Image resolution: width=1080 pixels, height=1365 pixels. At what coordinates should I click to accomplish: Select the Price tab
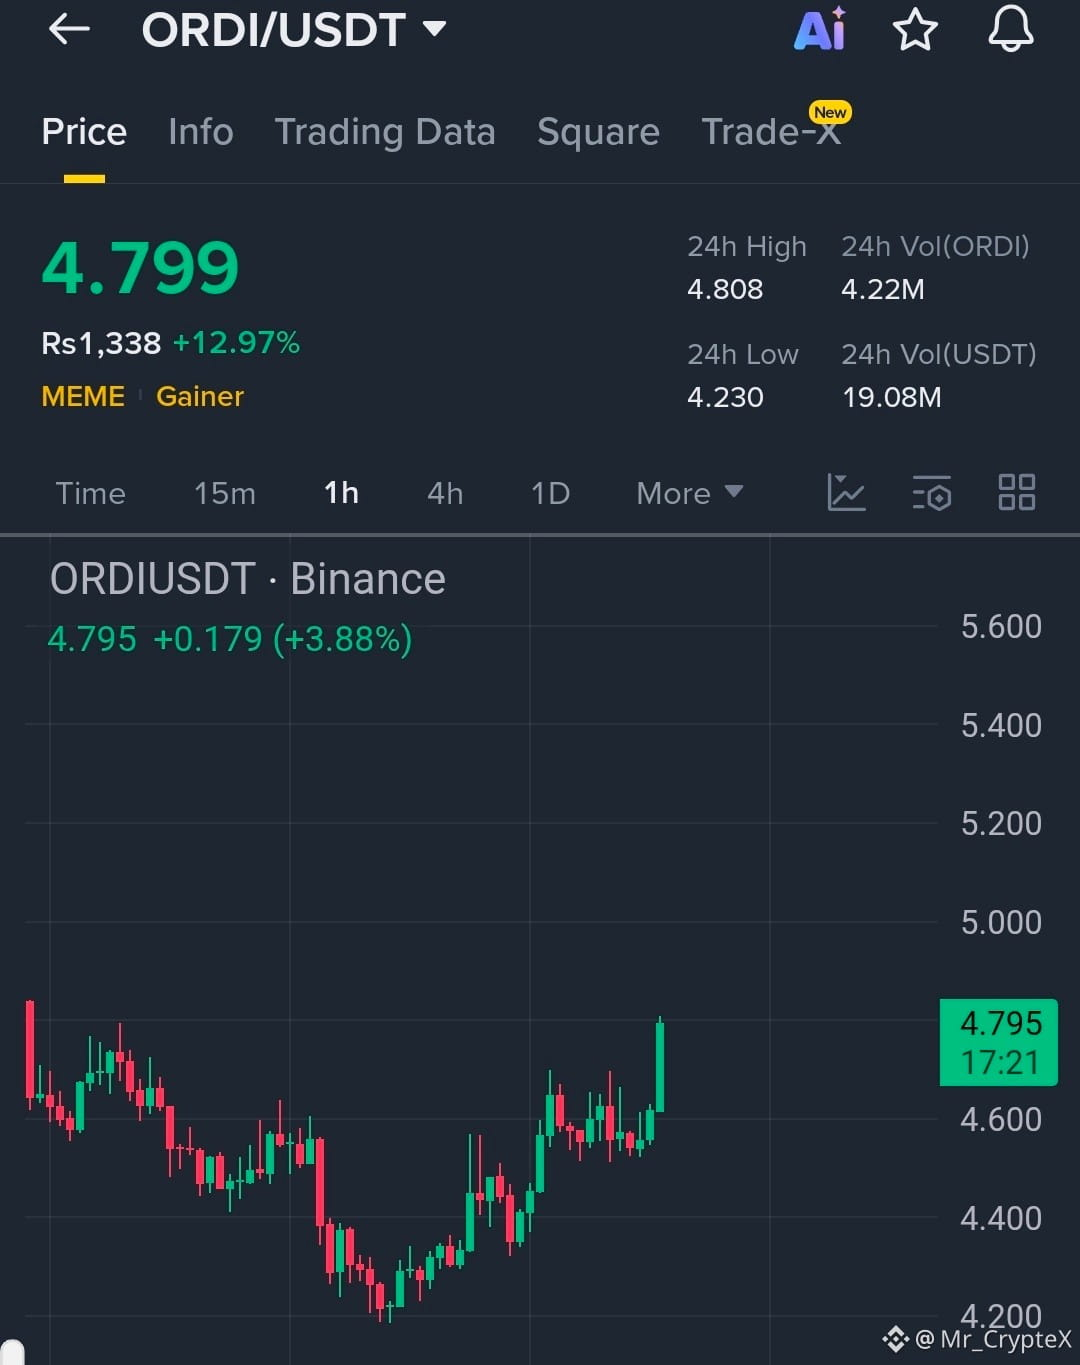click(x=84, y=132)
